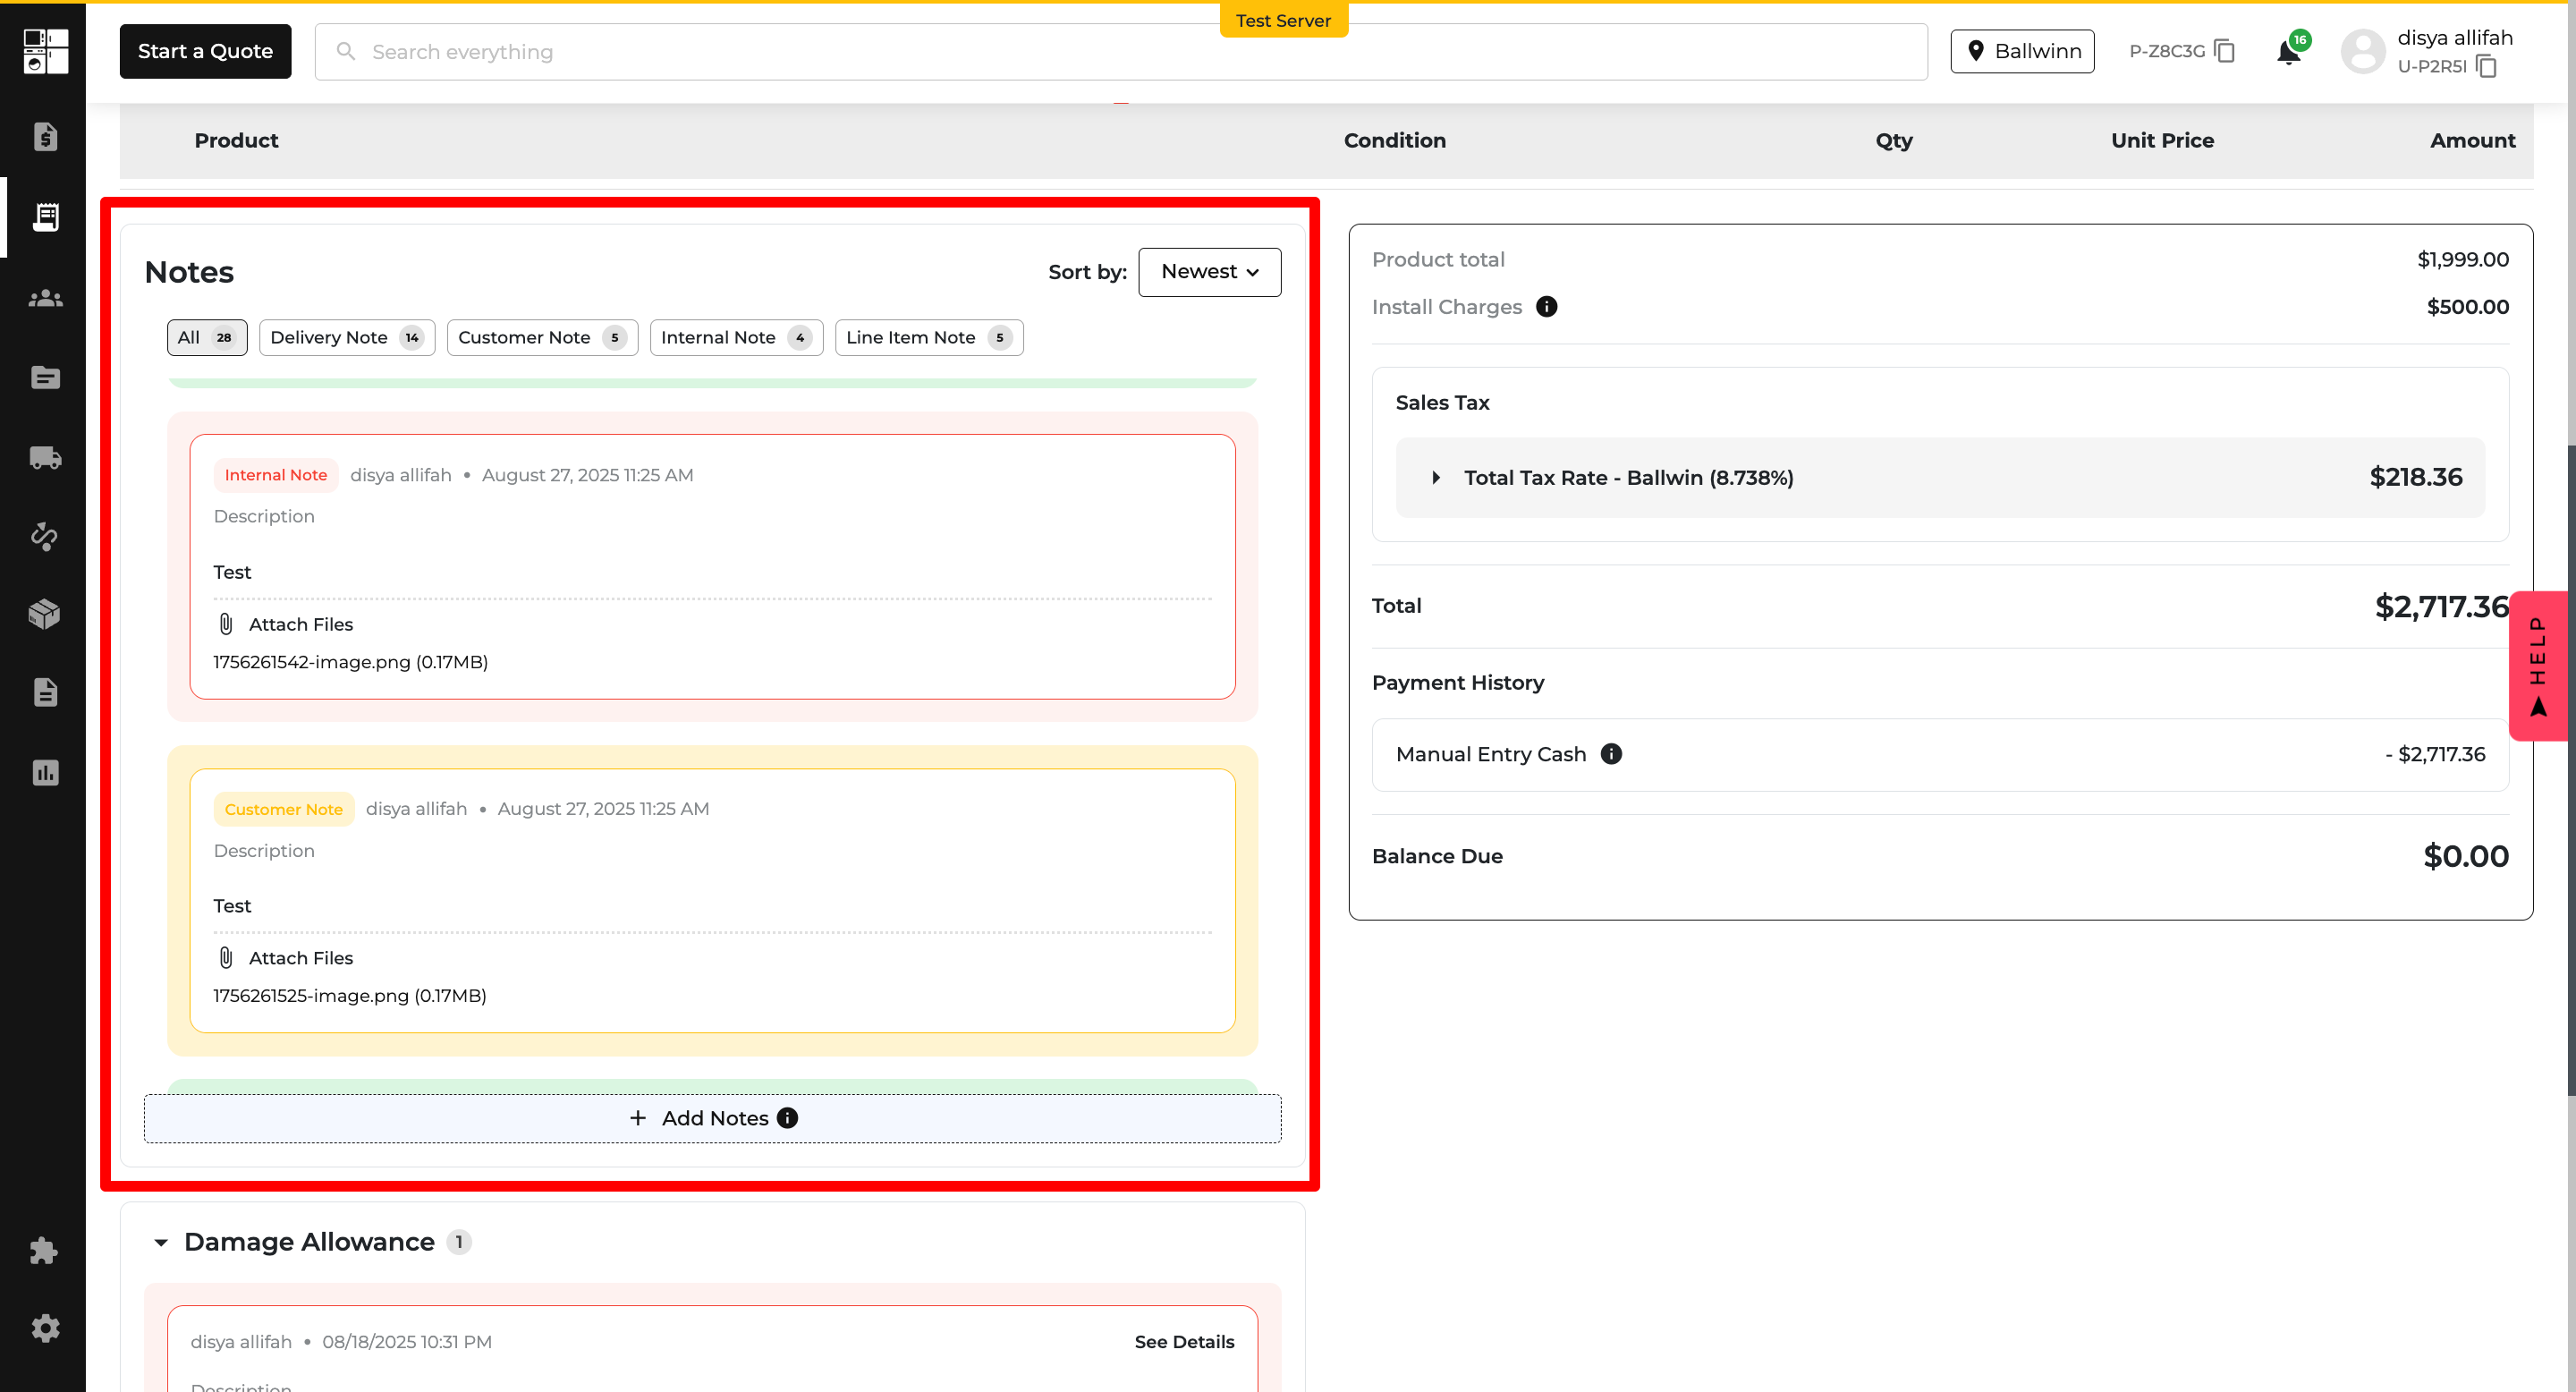Screen dimensions: 2576x1392
Task: Open the delivery truck sidebar icon
Action: pos(45,457)
